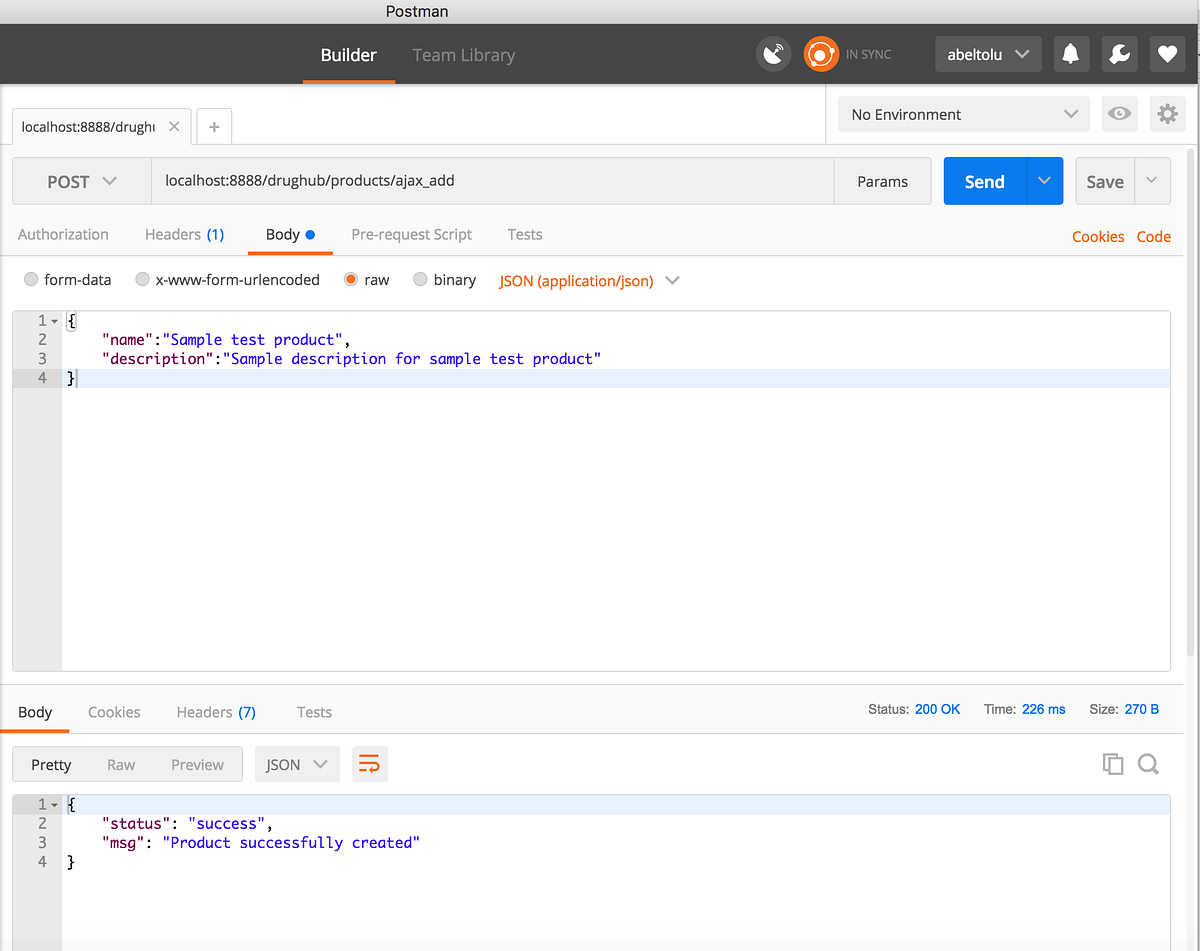
Task: Click the Send button
Action: 984,181
